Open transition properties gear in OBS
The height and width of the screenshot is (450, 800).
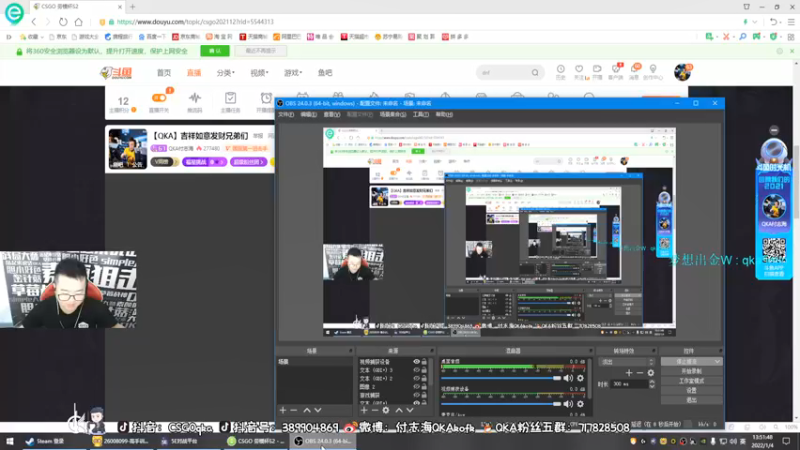click(651, 373)
